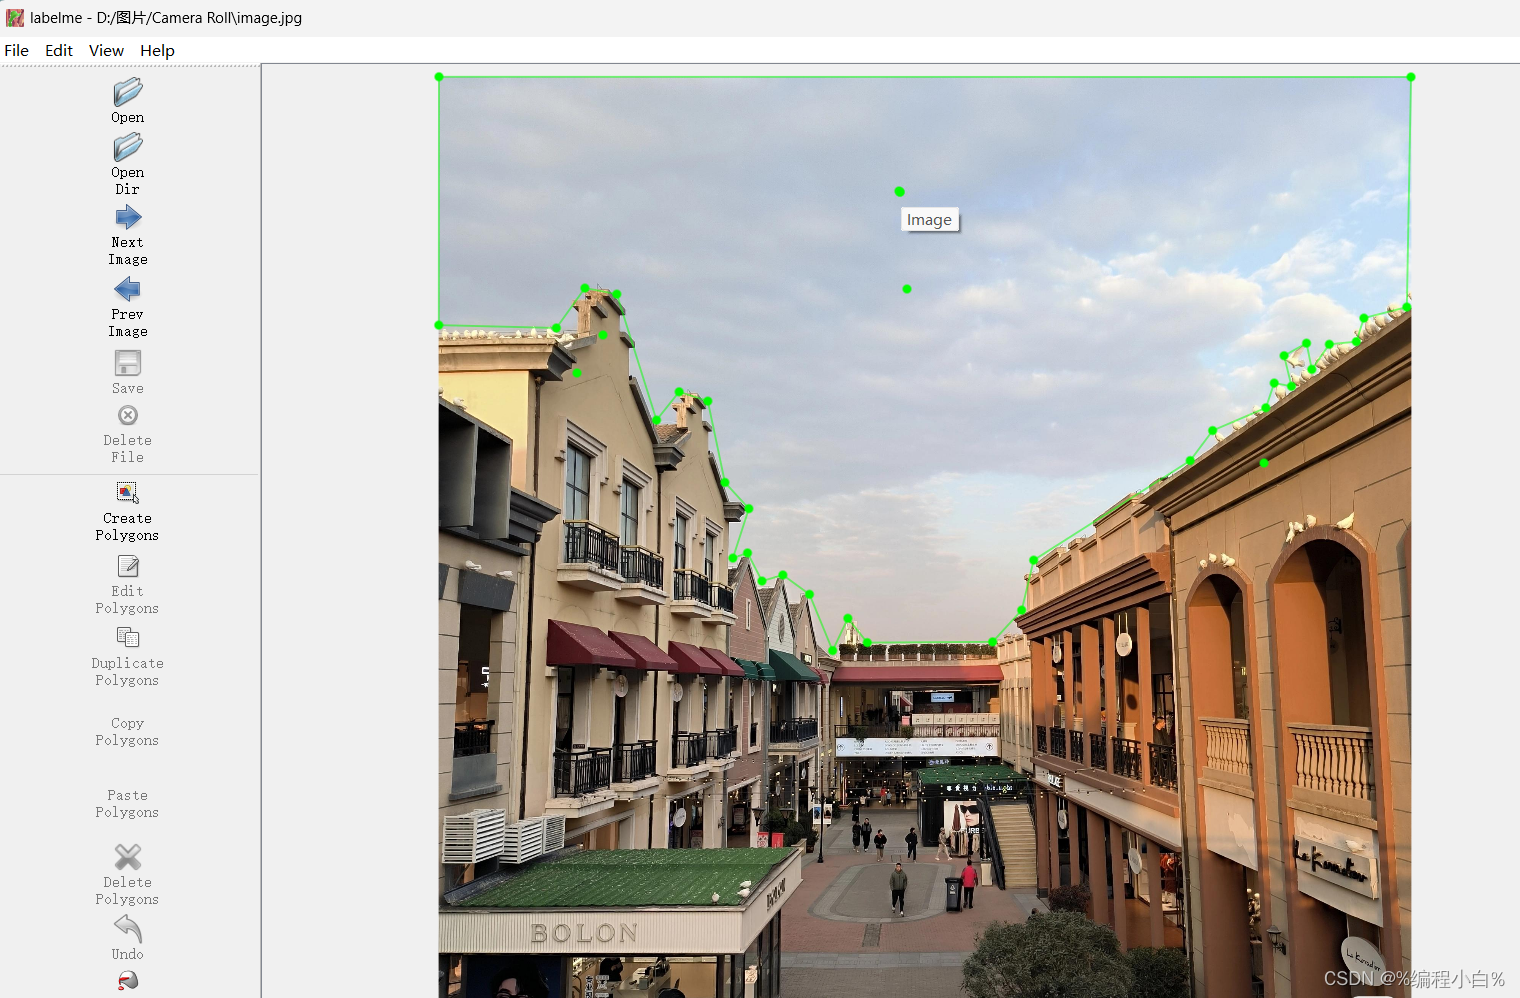Click the top-left polygon vertex of the sky
This screenshot has width=1520, height=998.
[x=439, y=77]
